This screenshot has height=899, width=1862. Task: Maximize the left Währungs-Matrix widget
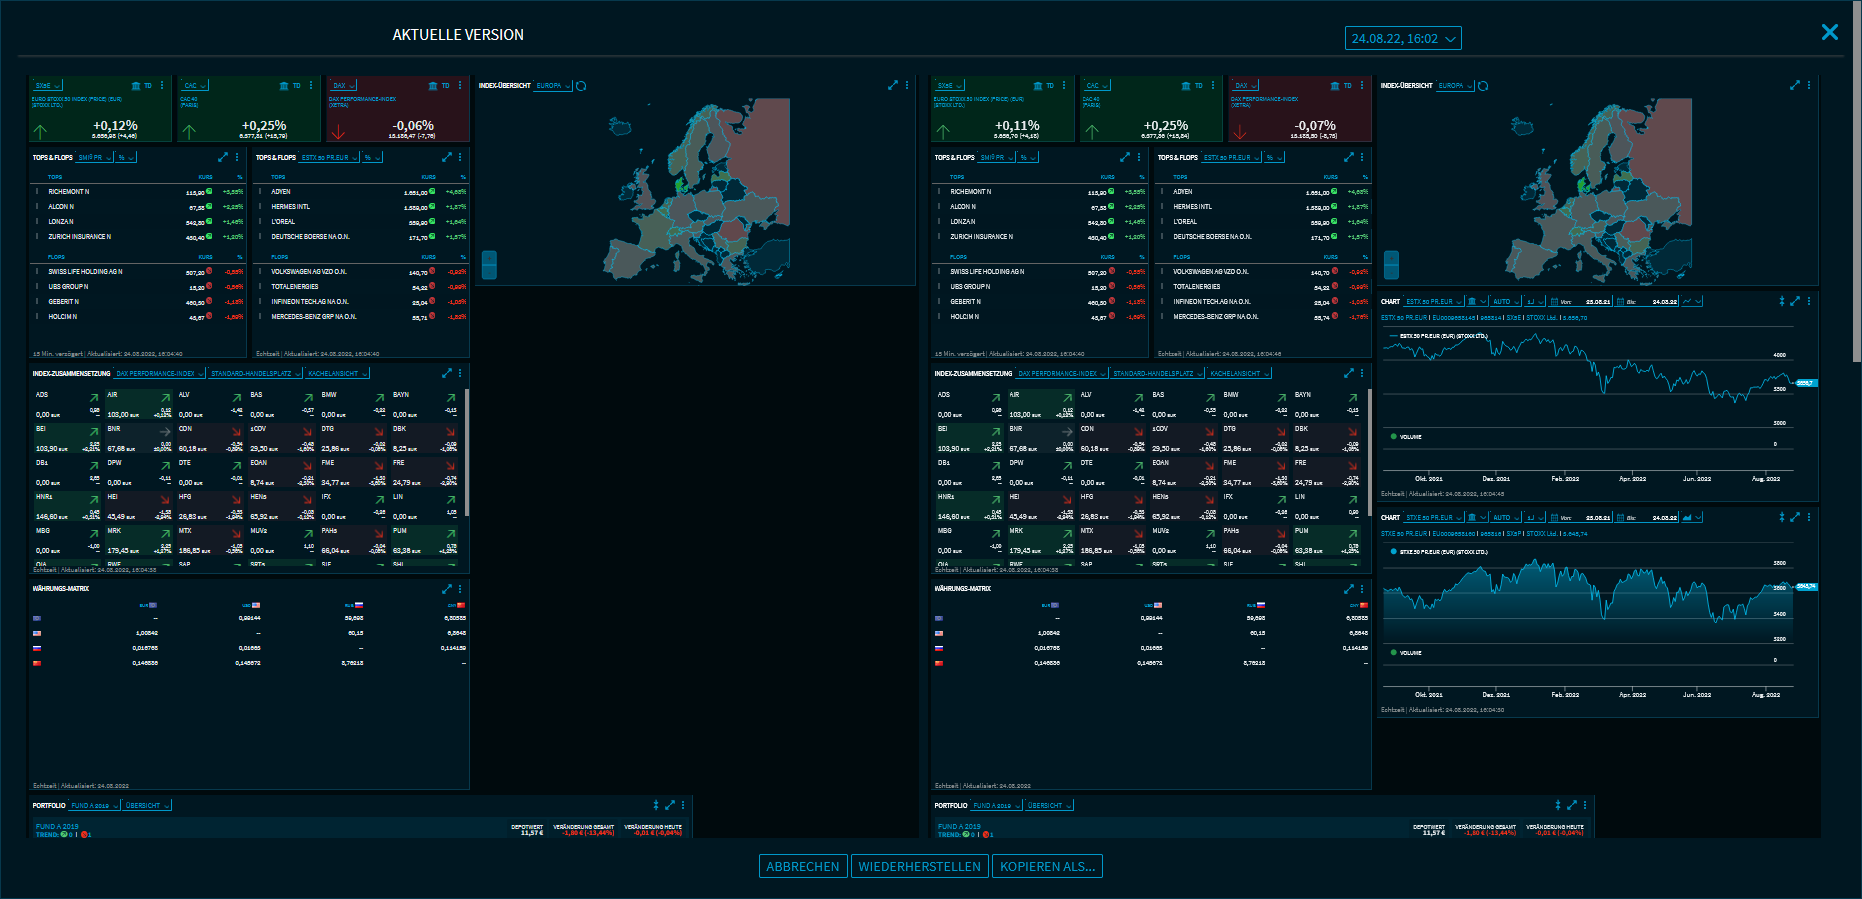coord(447,589)
